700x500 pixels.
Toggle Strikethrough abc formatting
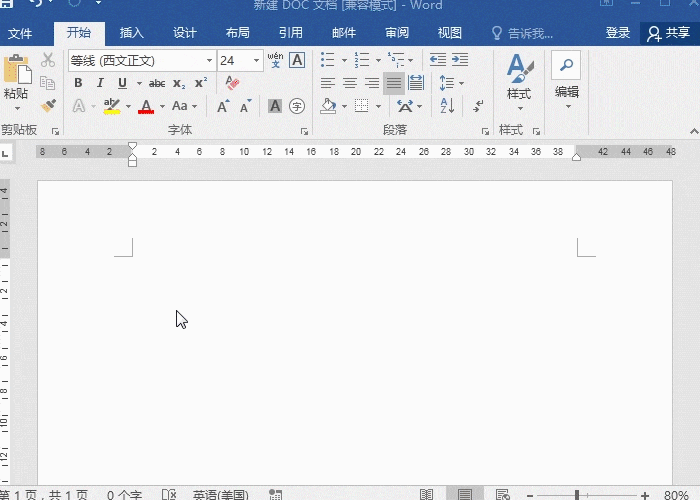point(157,83)
